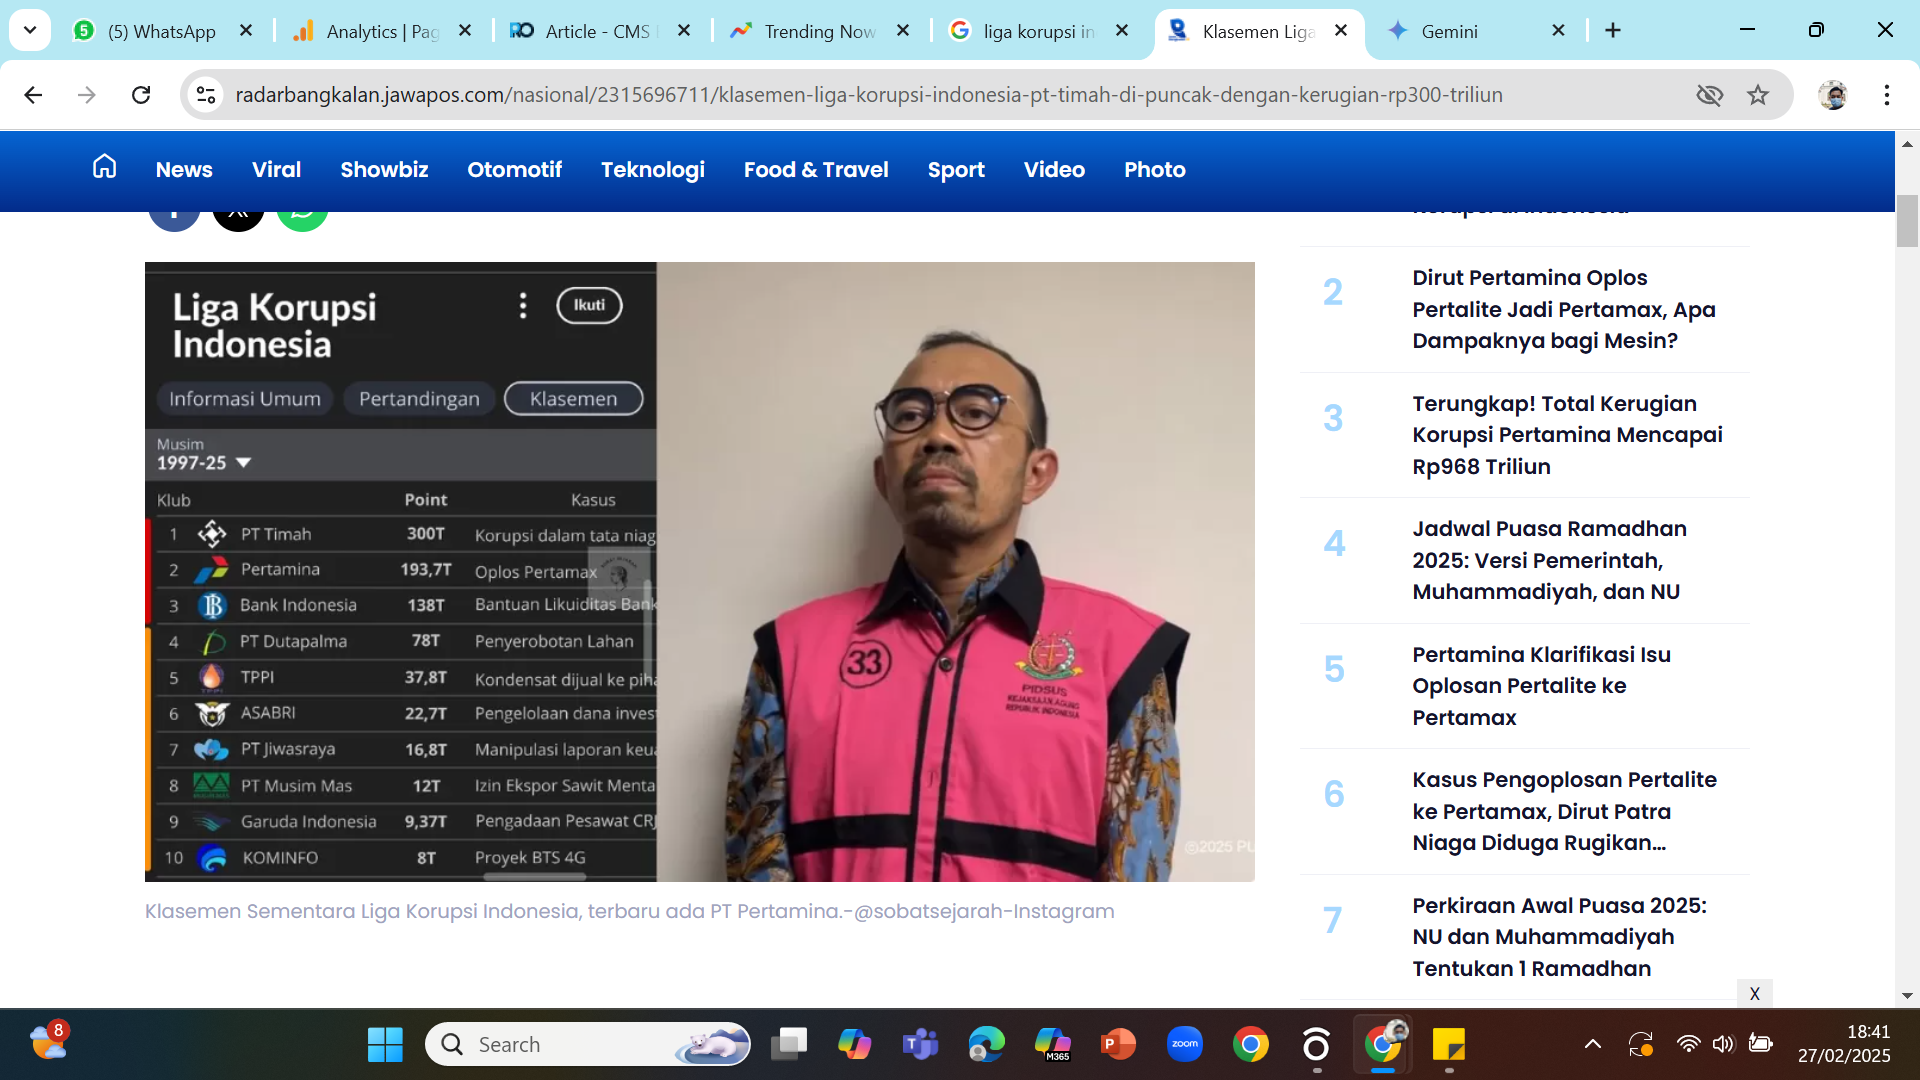Image resolution: width=1920 pixels, height=1080 pixels.
Task: Open the Chrome three-dot menu
Action: click(x=1887, y=95)
